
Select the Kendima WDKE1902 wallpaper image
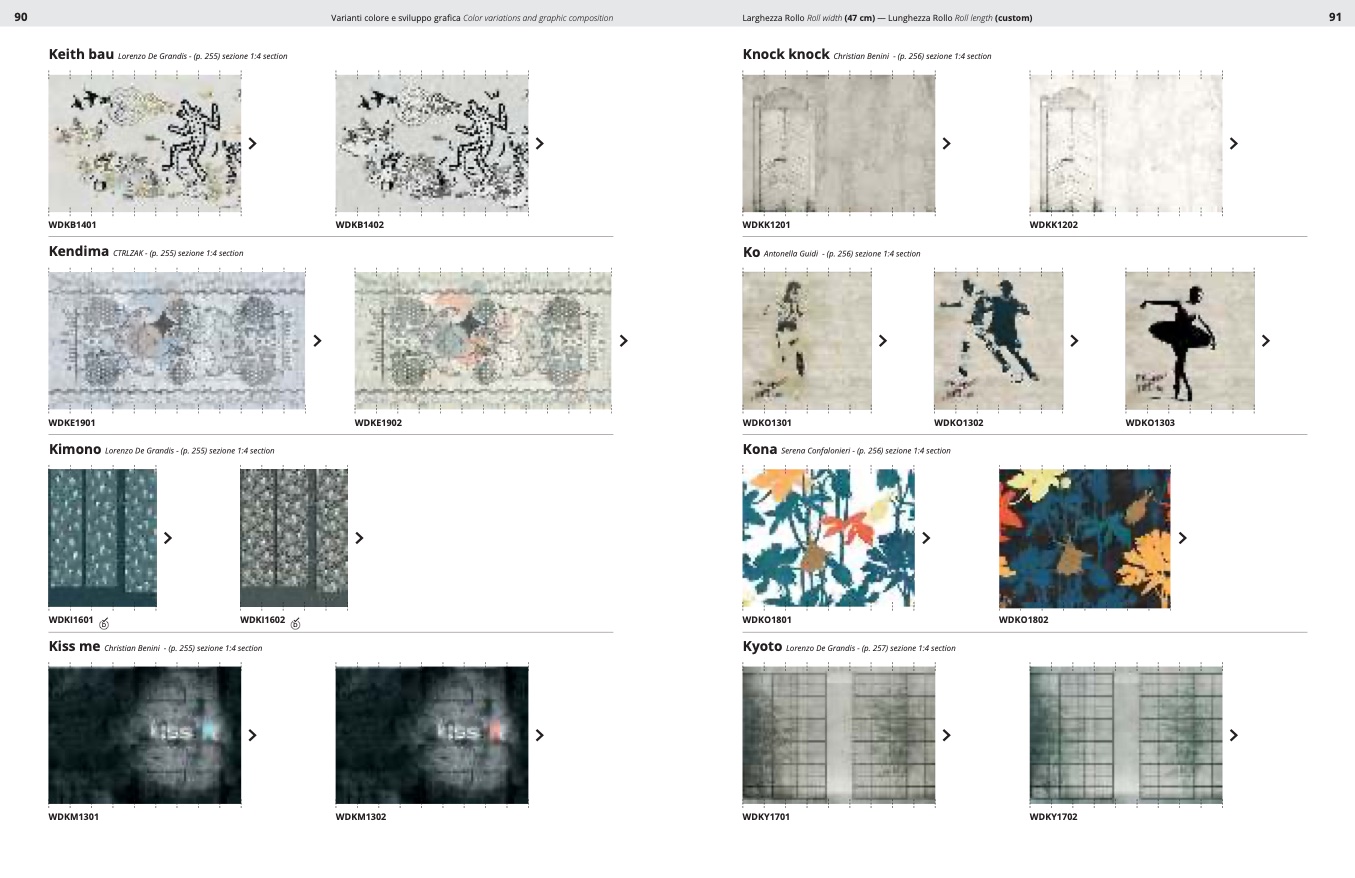(482, 340)
